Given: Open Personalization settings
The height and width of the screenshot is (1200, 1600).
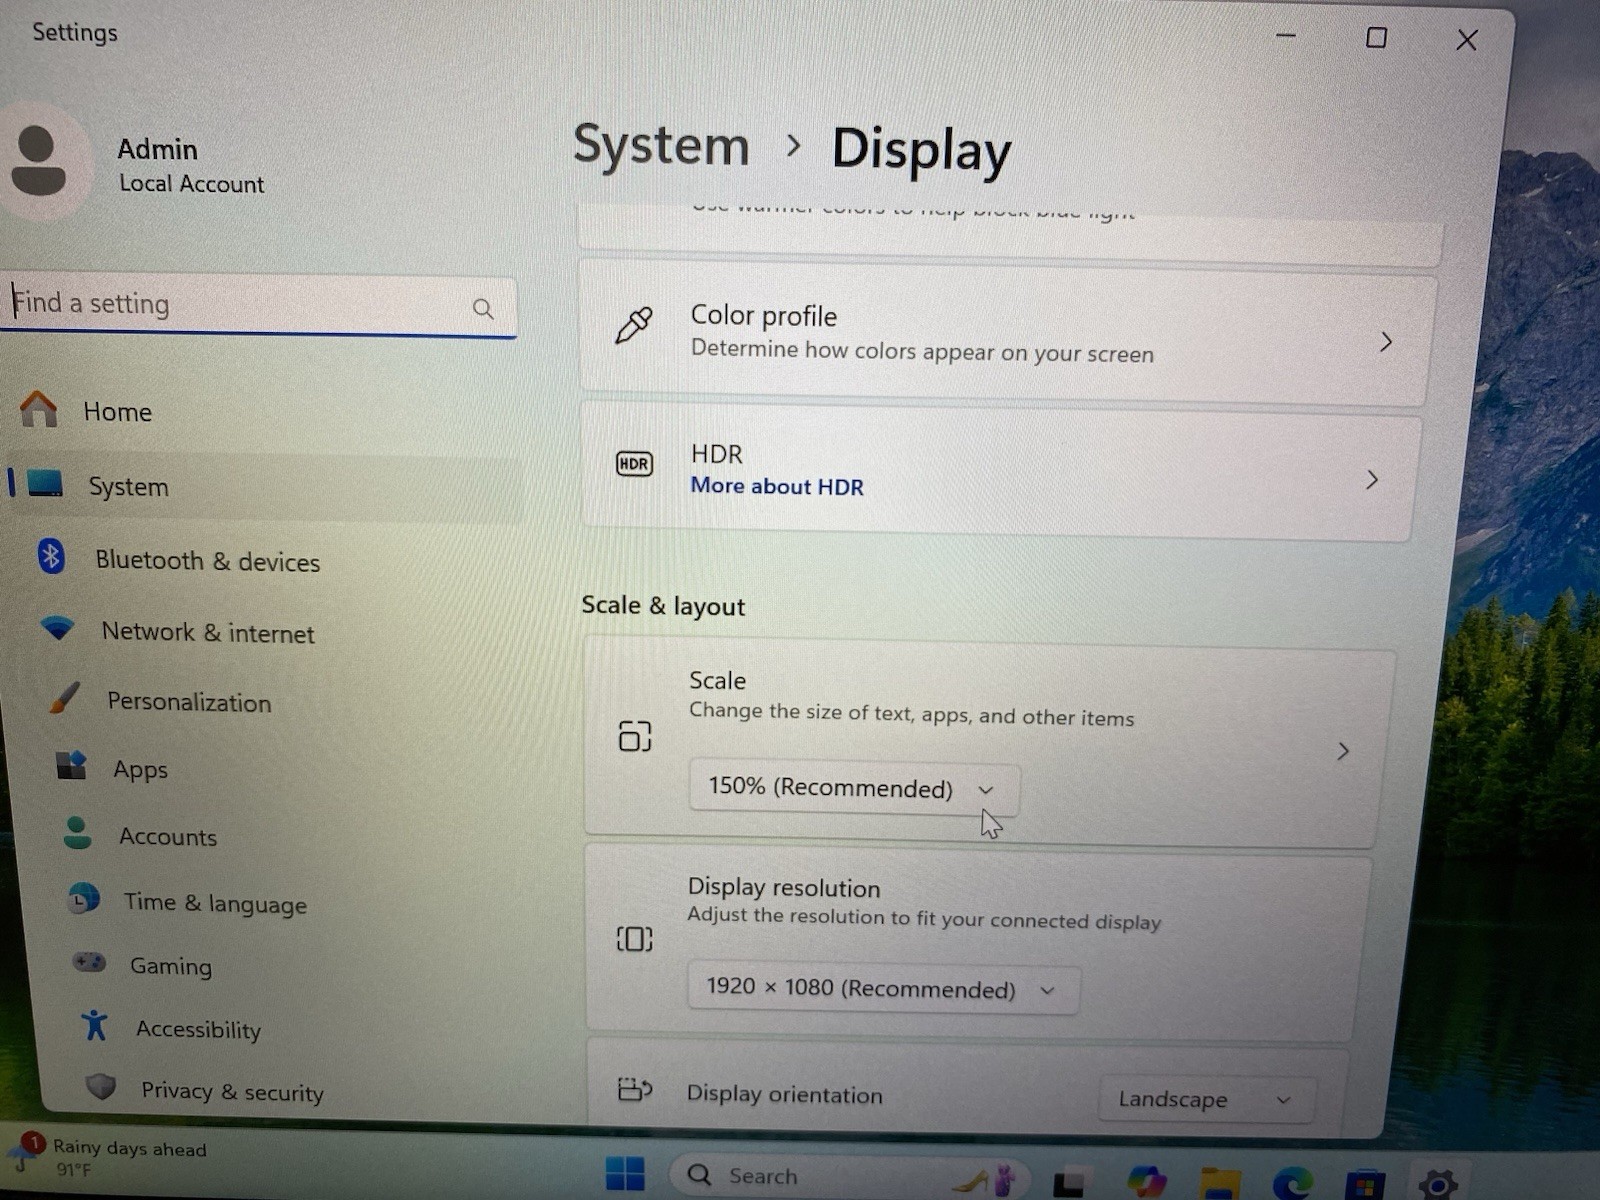Looking at the screenshot, I should coord(189,702).
